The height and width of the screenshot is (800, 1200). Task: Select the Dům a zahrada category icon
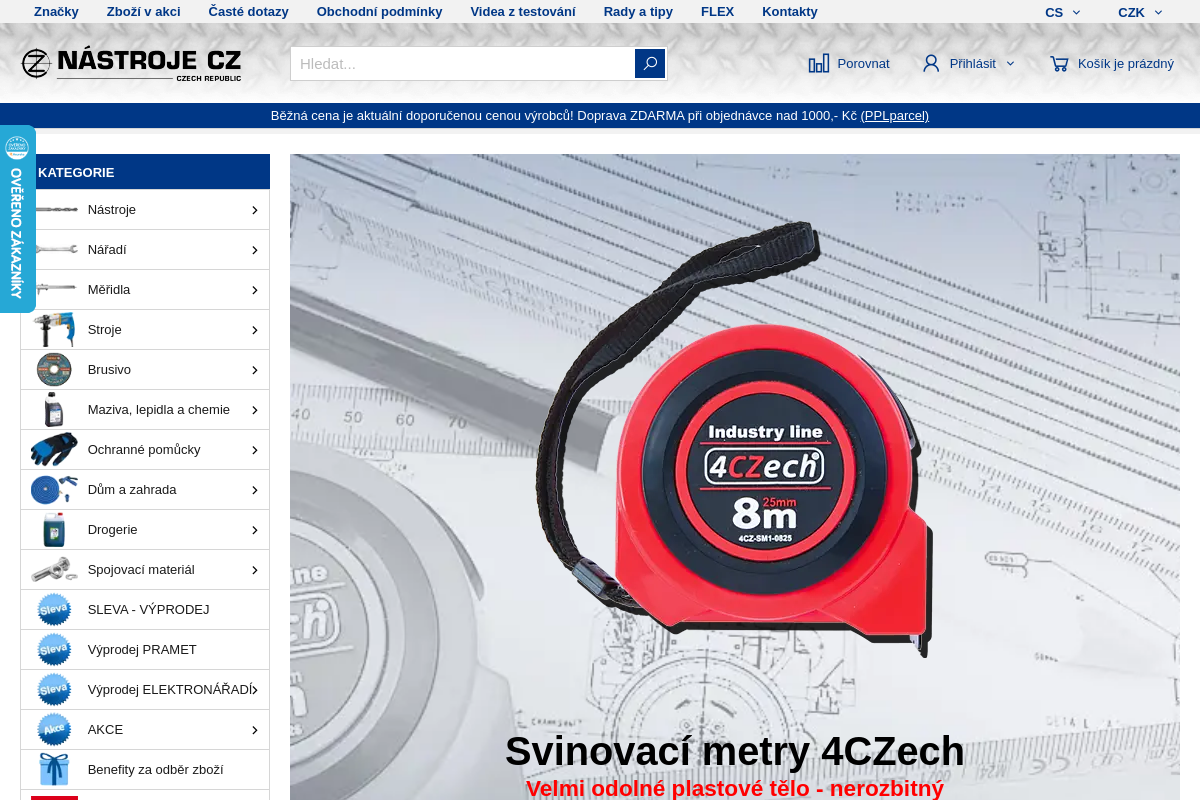(x=54, y=489)
